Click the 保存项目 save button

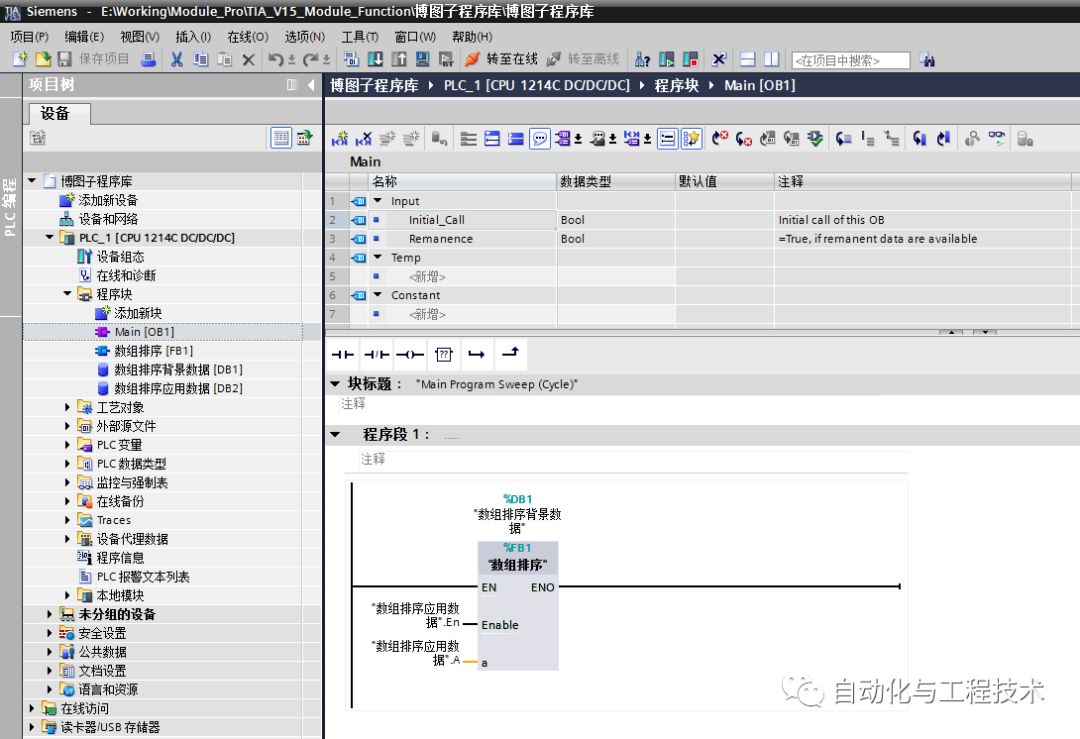(94, 59)
